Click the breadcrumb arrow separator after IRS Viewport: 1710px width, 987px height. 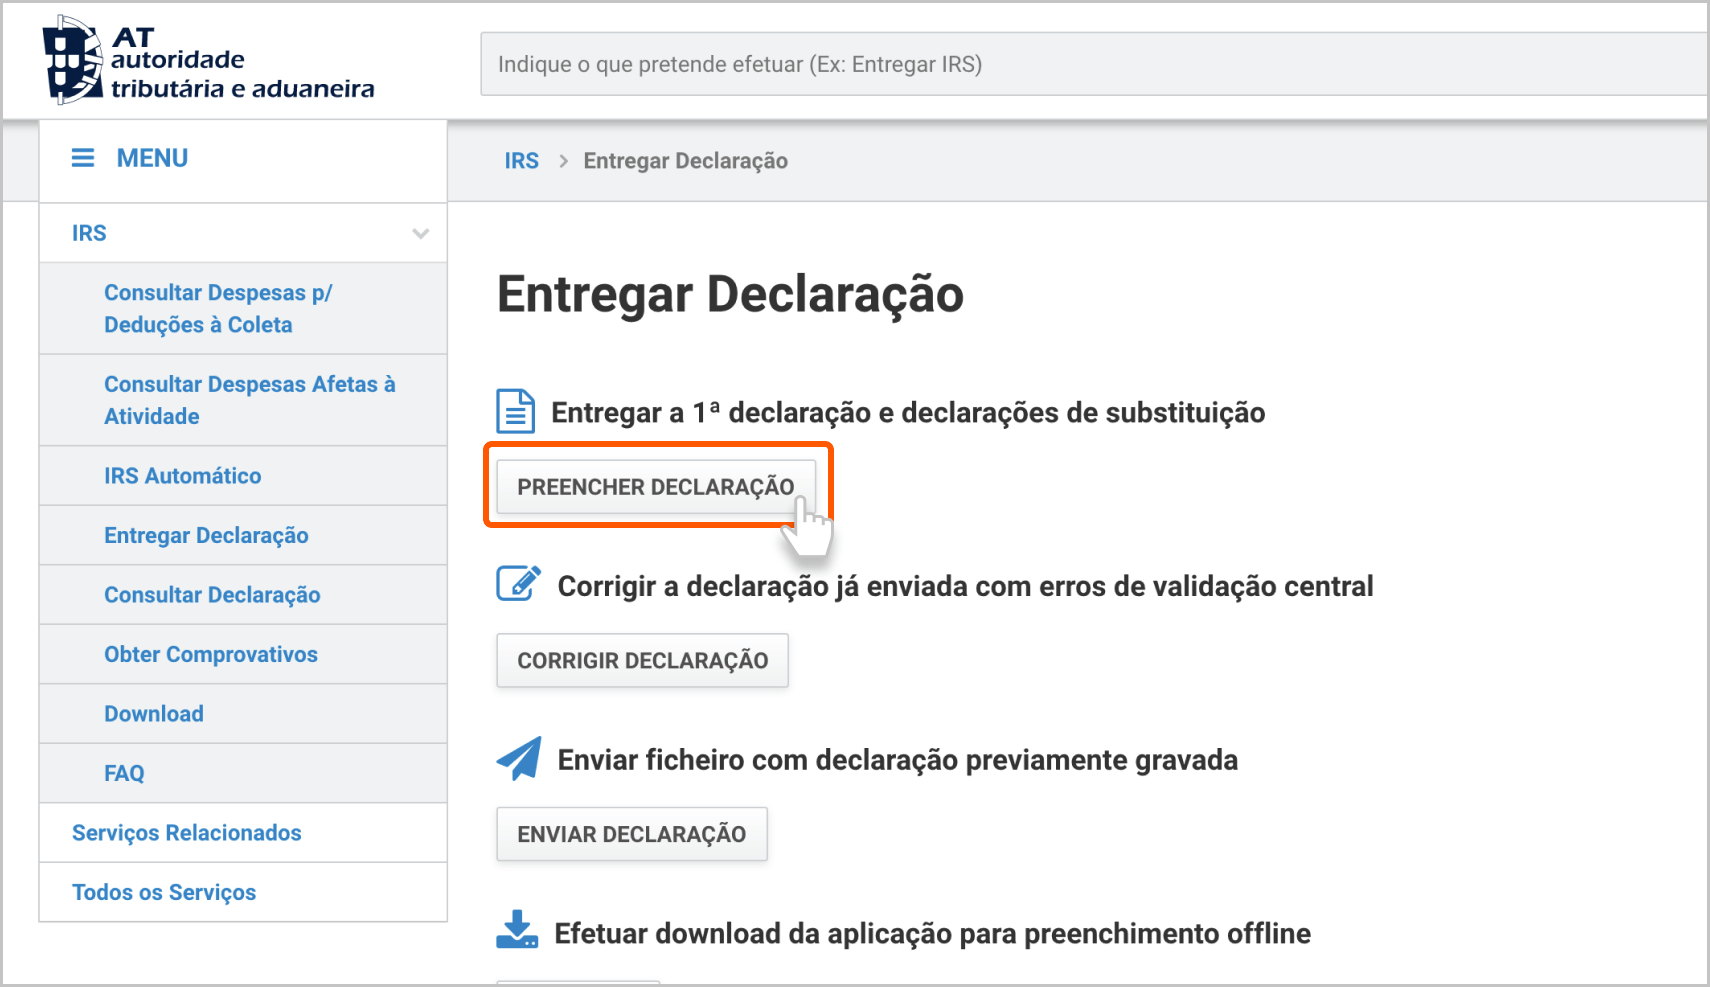coord(563,161)
